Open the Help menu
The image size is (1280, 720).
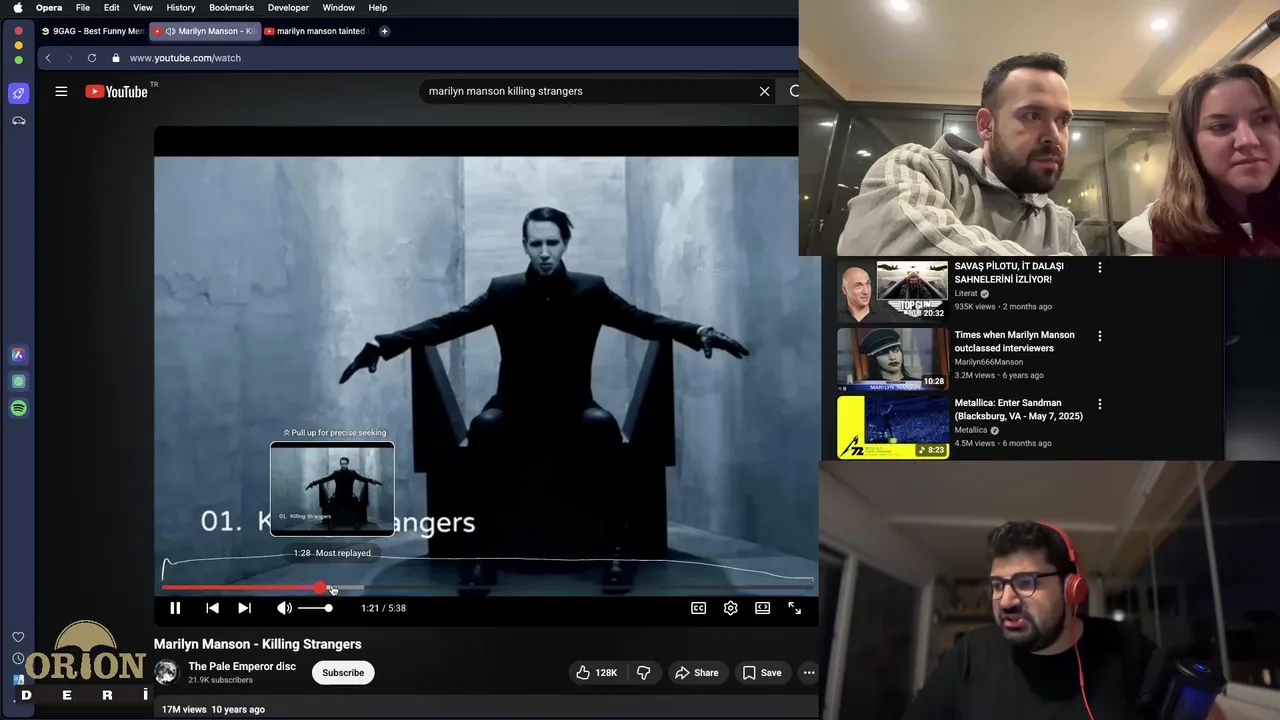coord(378,7)
